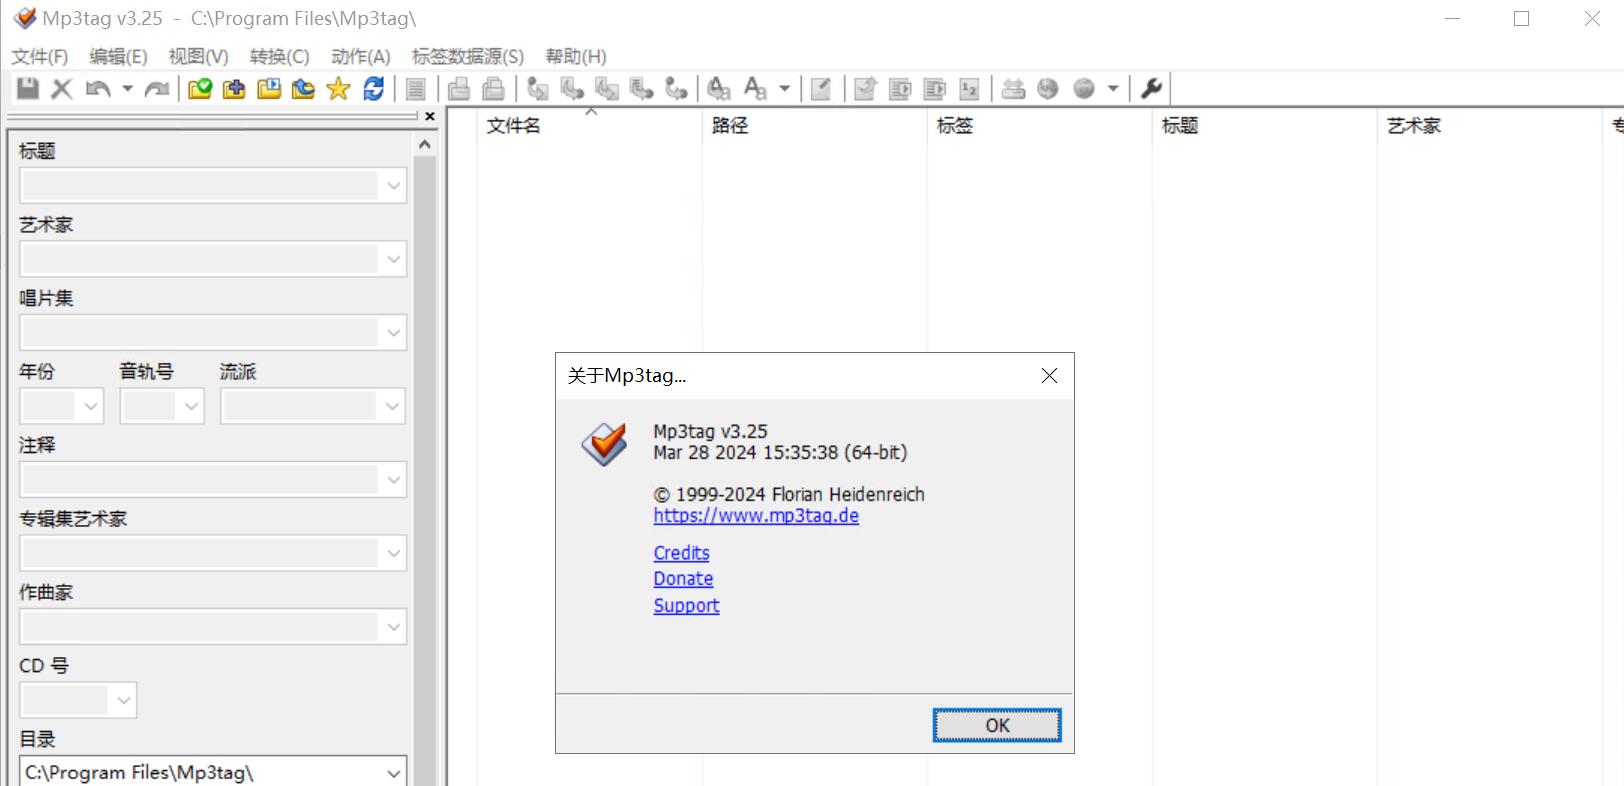Expand the 专辑集艺术家 dropdown

click(393, 553)
